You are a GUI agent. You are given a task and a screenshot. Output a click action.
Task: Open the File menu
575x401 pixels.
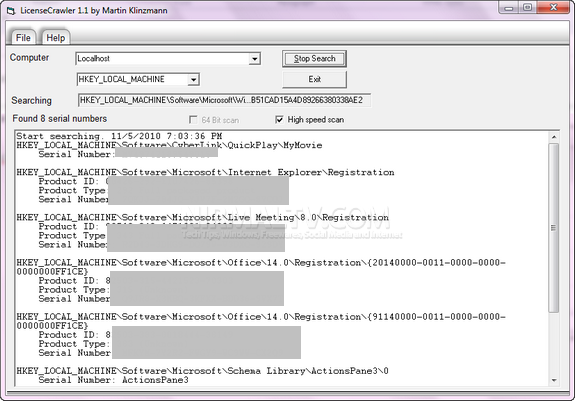[23, 38]
